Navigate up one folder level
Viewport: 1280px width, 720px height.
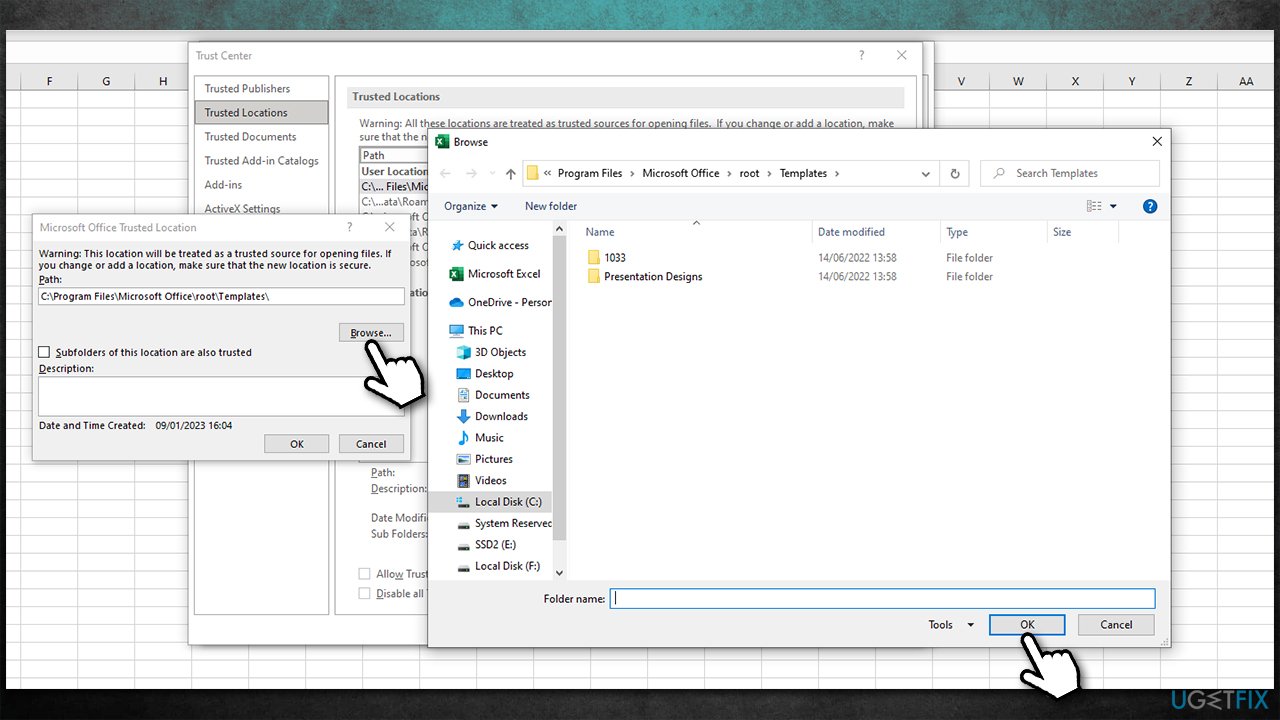click(x=510, y=173)
